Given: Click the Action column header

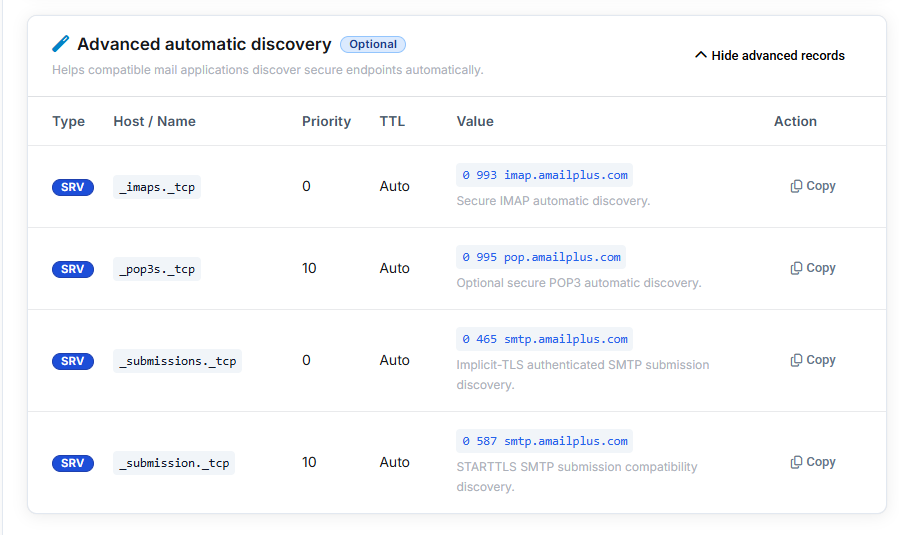Looking at the screenshot, I should click(x=795, y=122).
